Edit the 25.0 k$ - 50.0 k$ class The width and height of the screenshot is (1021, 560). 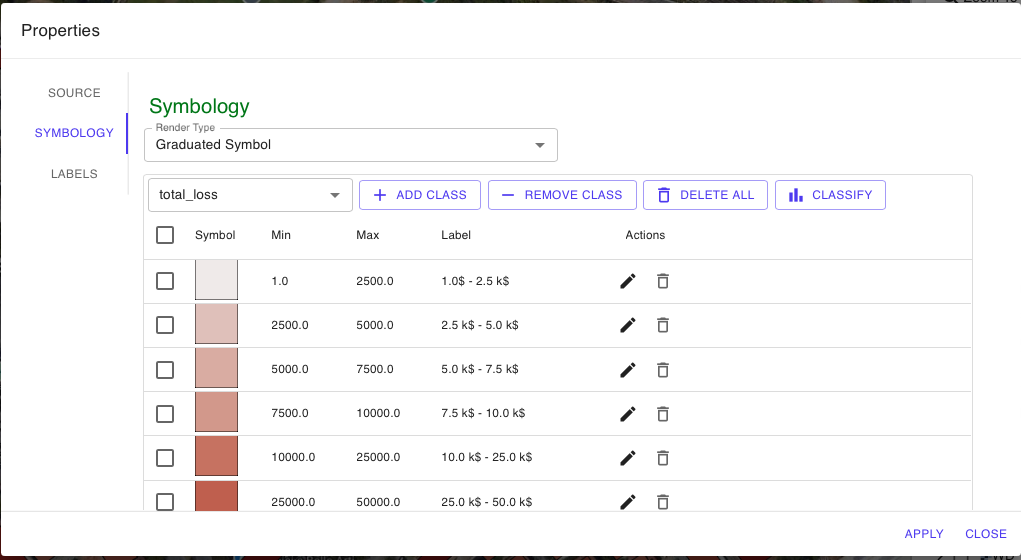pos(628,501)
